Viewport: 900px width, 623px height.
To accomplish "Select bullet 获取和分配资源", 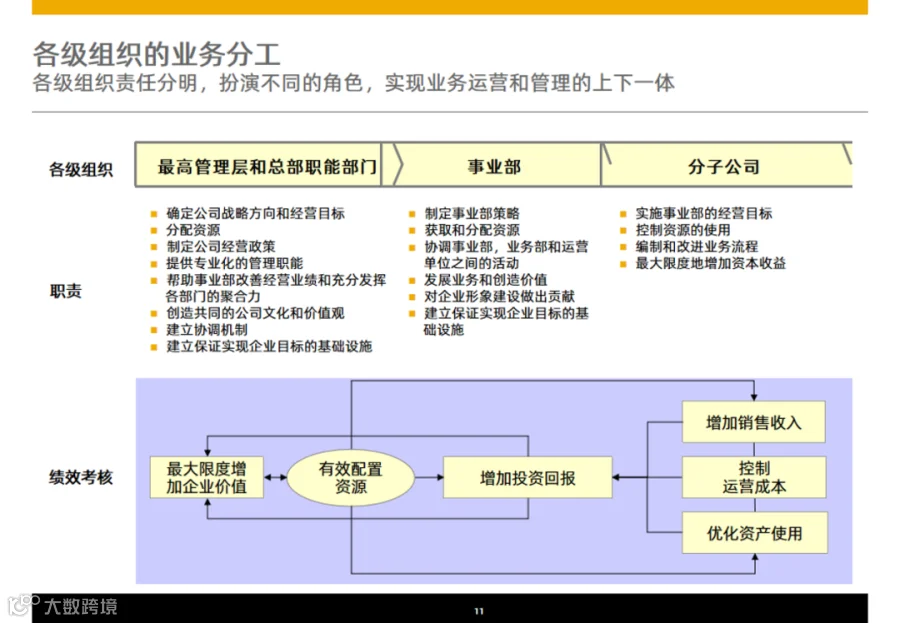I will tap(472, 230).
